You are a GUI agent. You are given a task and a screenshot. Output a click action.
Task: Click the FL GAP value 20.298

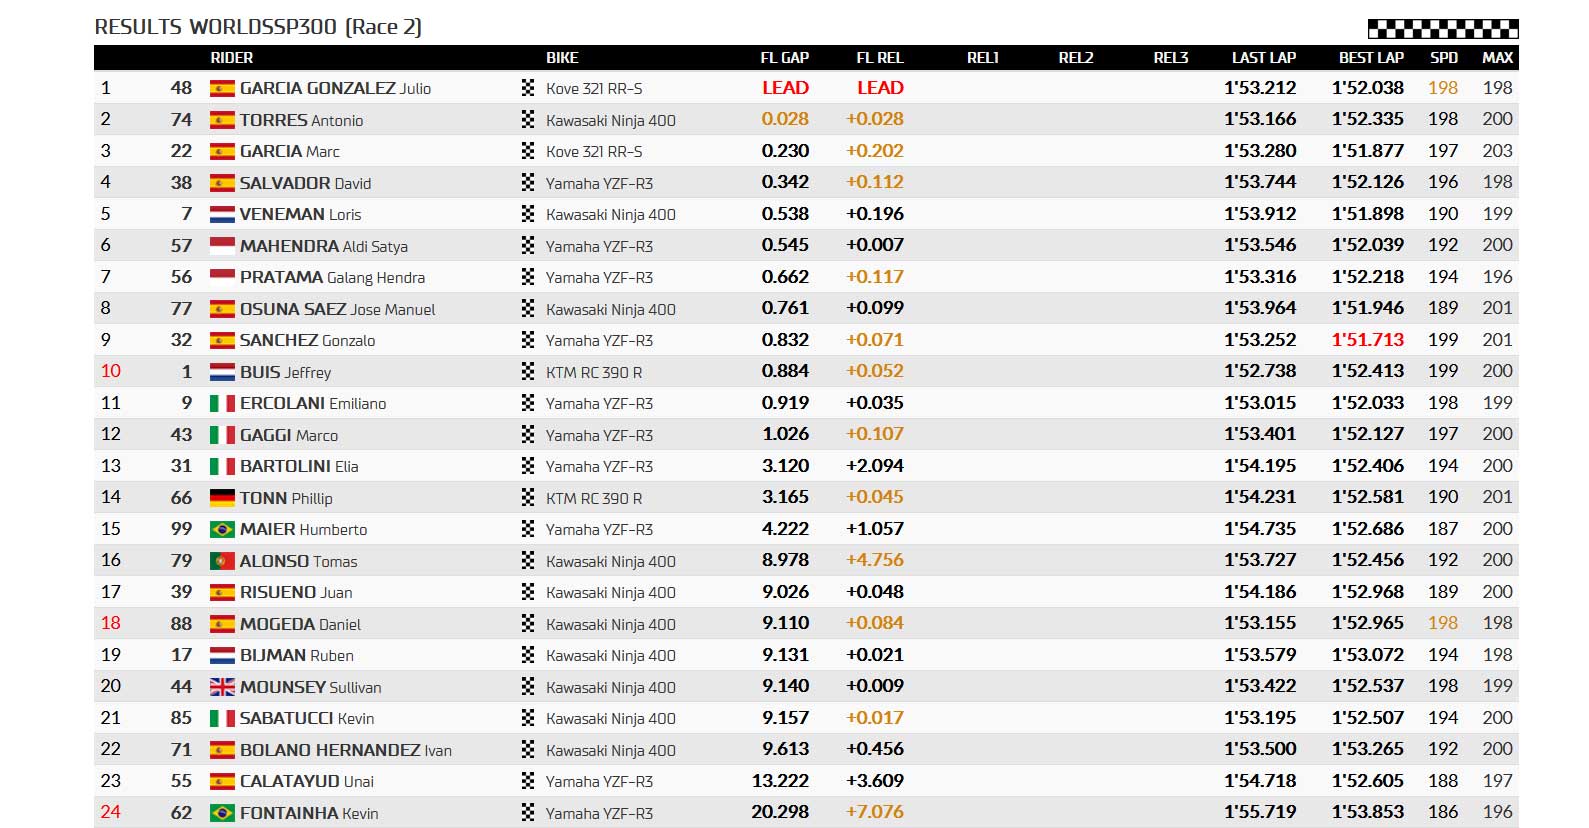click(x=780, y=812)
